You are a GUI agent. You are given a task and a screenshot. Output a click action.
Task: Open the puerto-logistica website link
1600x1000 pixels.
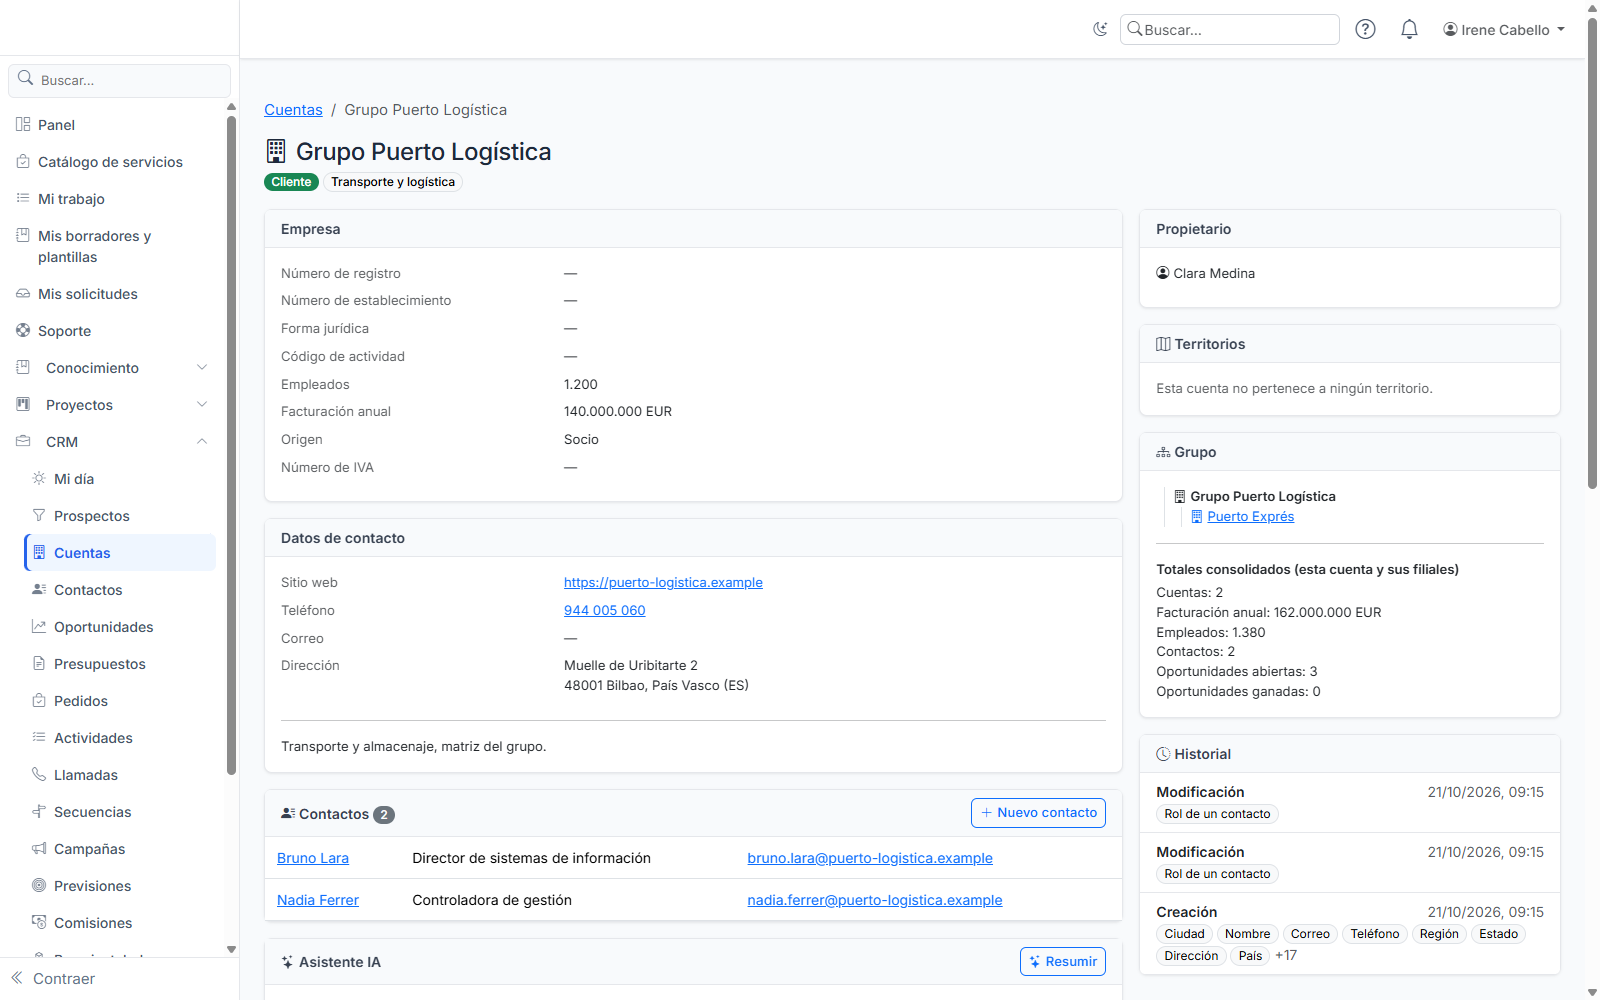(663, 583)
